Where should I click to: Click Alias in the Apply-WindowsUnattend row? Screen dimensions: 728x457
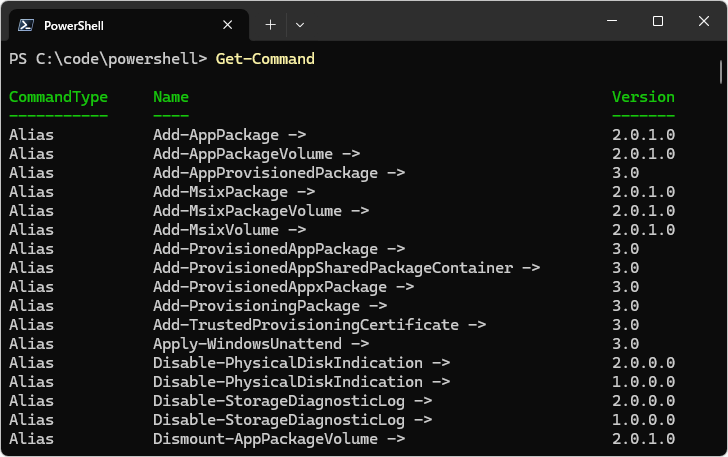click(x=32, y=344)
